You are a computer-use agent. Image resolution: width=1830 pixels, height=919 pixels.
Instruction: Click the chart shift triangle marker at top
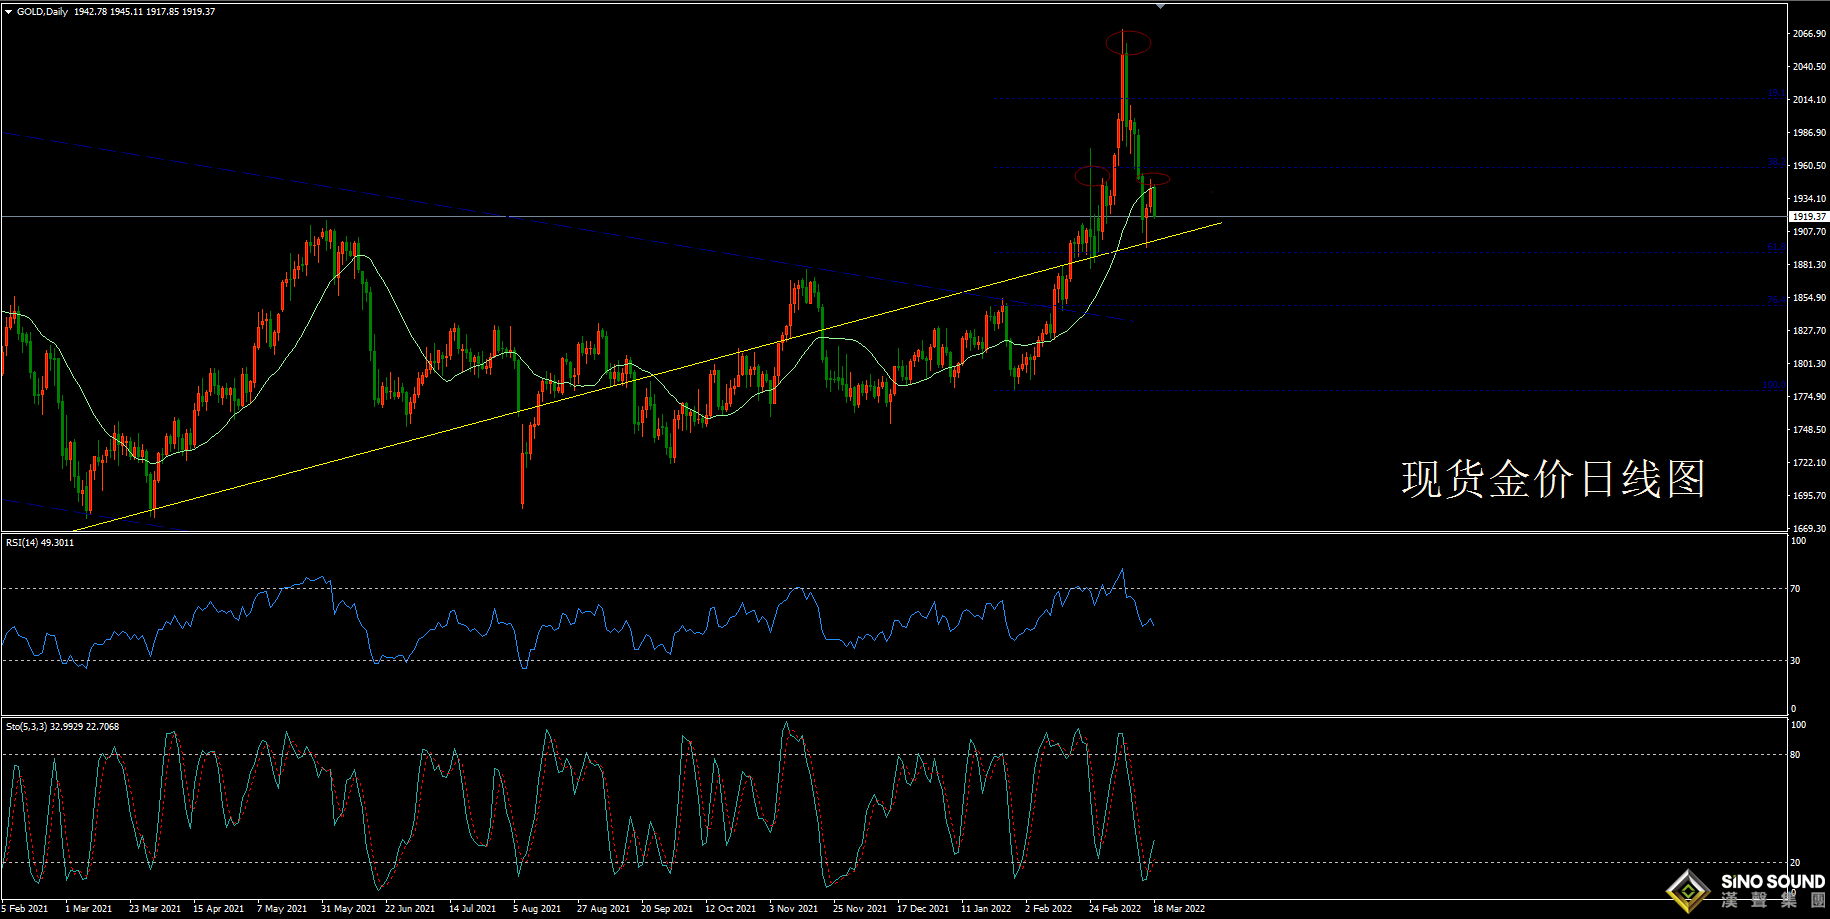1160,6
